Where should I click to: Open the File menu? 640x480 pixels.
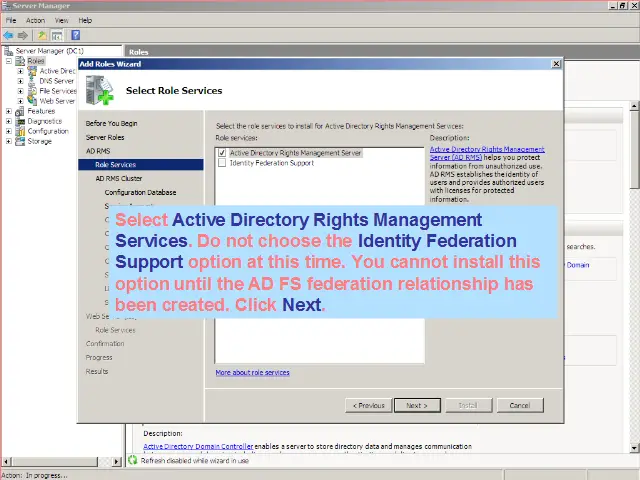pos(11,20)
